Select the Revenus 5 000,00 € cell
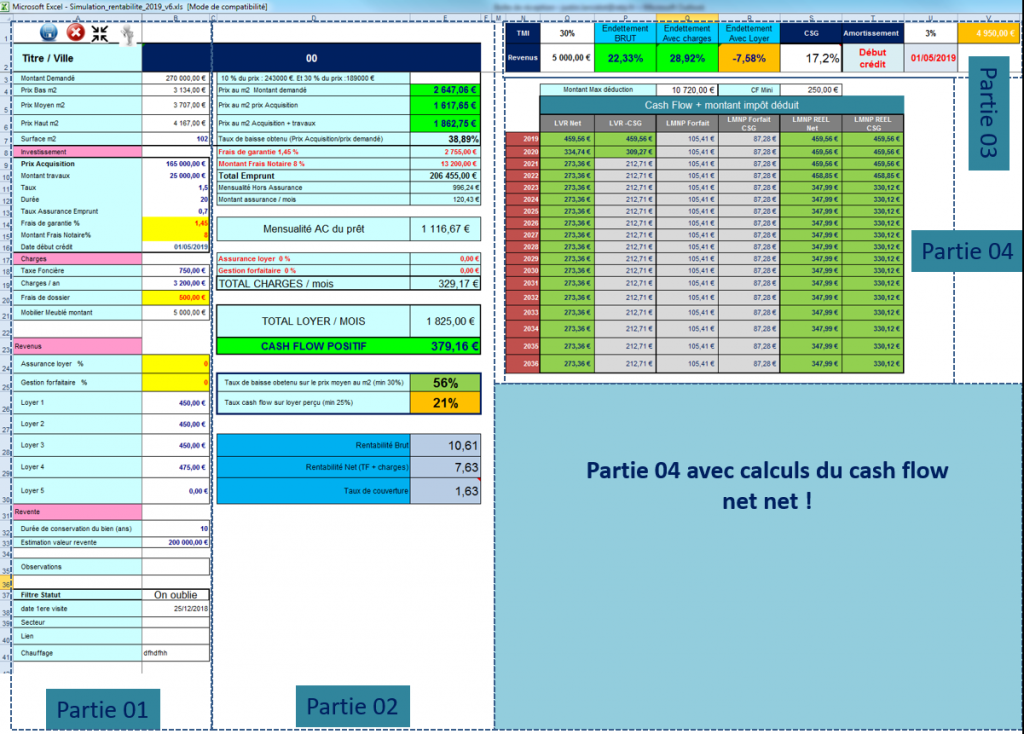This screenshot has height=734, width=1024. pos(567,57)
